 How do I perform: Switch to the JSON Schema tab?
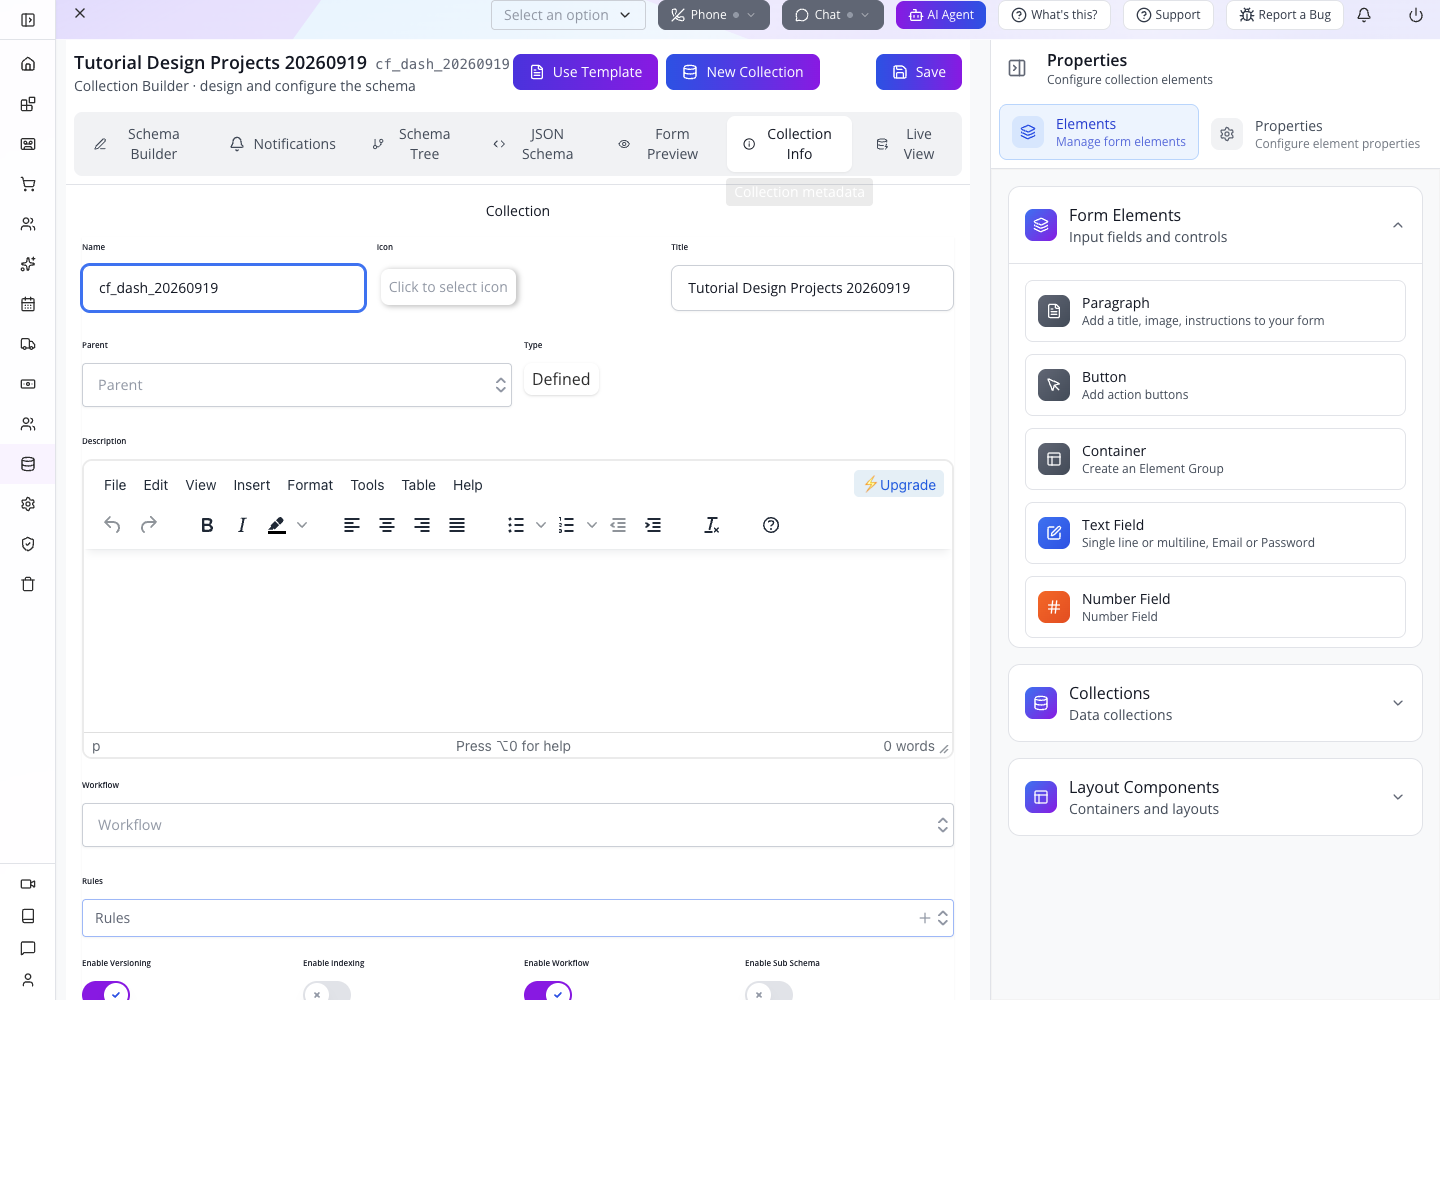[533, 144]
